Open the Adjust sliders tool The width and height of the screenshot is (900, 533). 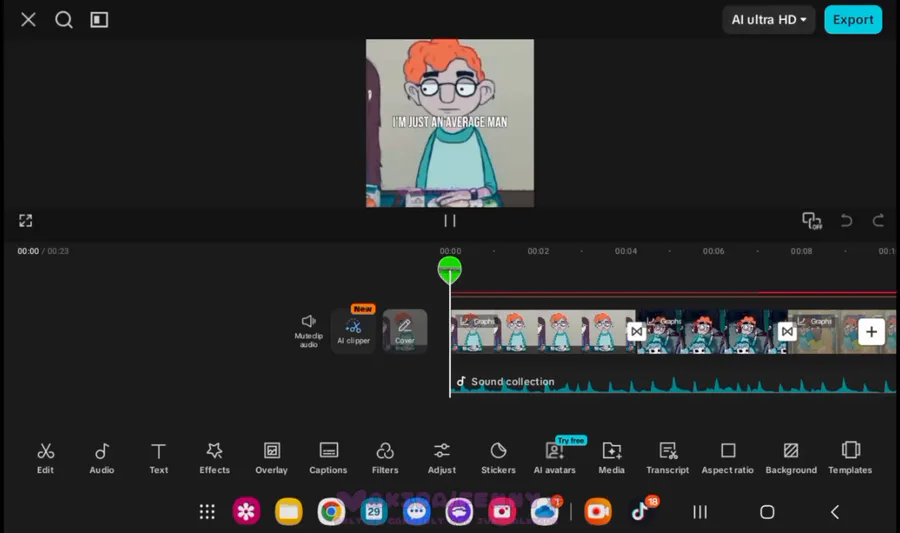tap(441, 458)
